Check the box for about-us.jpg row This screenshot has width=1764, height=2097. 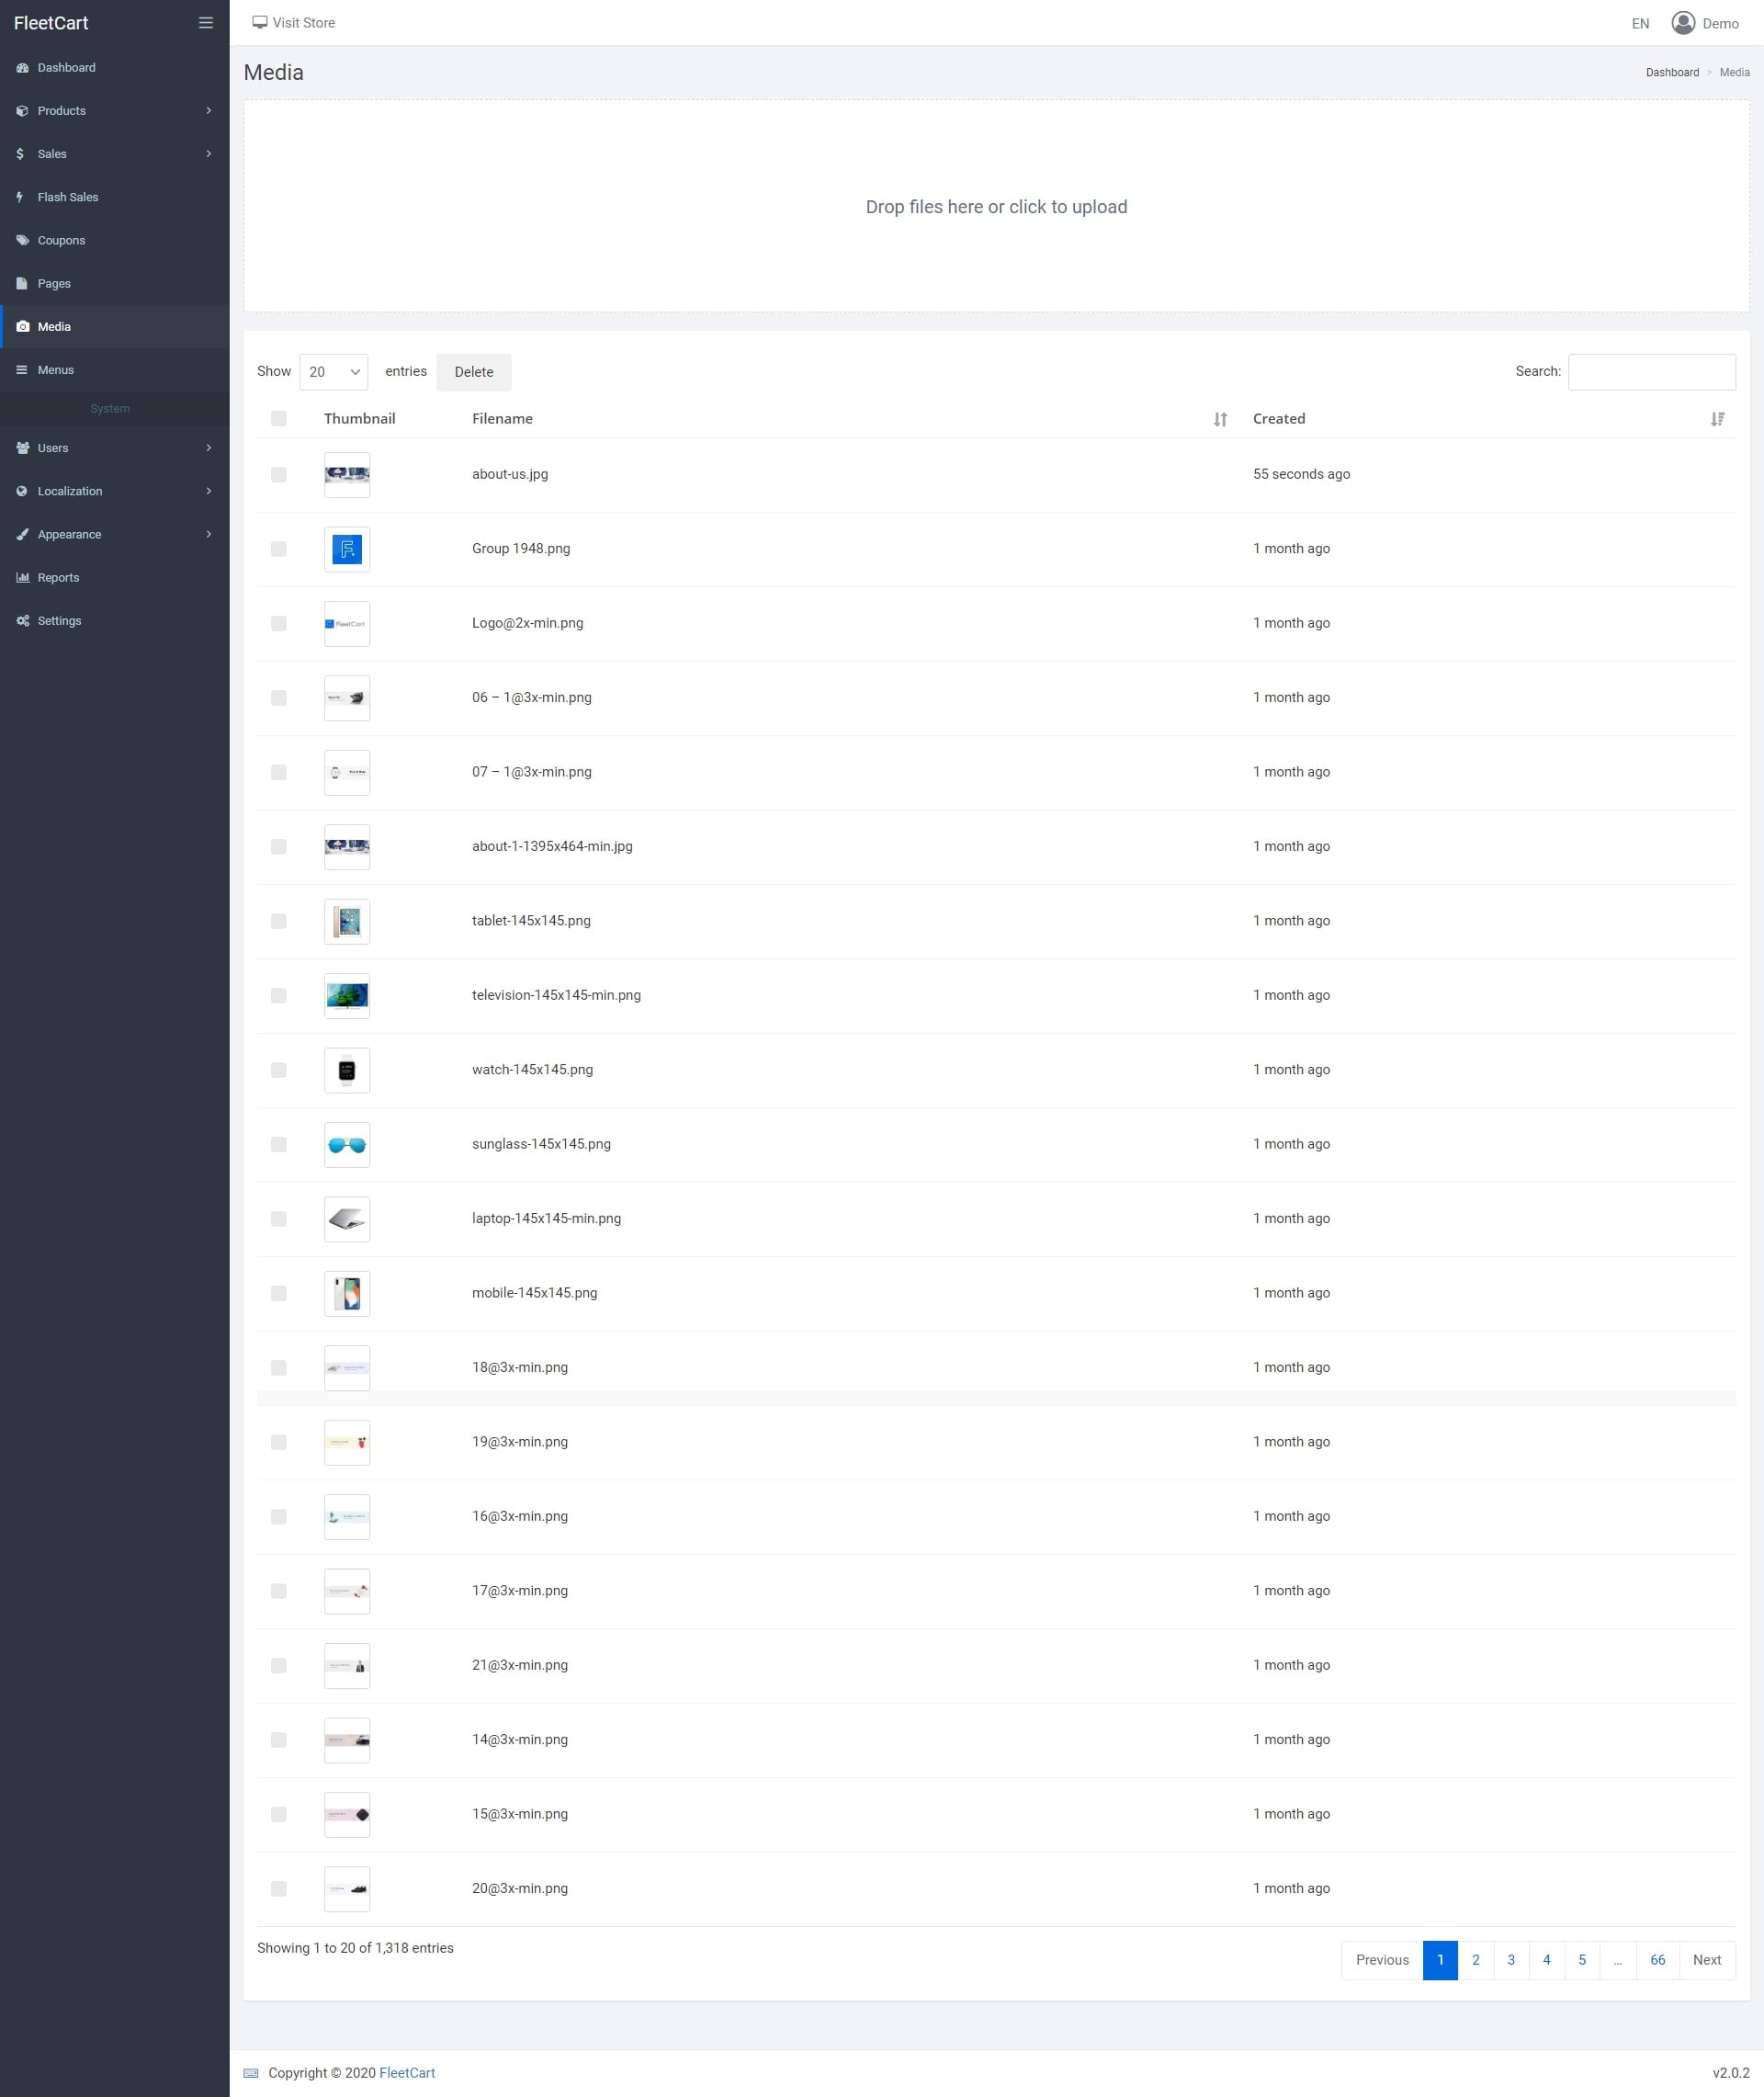click(279, 475)
